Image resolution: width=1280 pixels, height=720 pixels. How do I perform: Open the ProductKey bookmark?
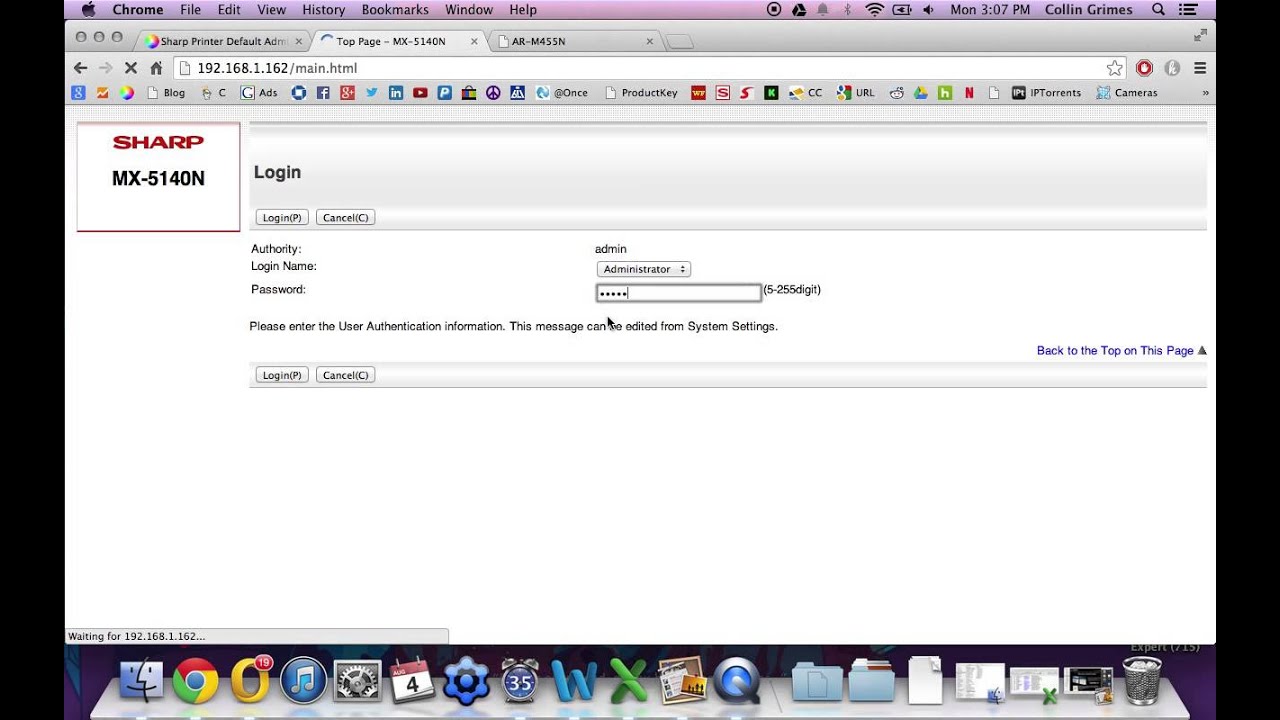pos(641,93)
